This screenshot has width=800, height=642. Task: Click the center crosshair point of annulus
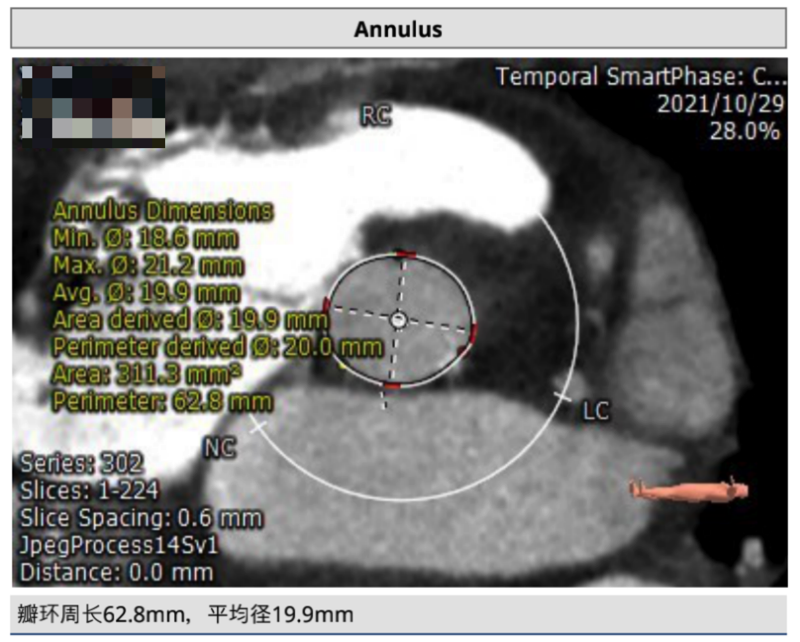[398, 319]
